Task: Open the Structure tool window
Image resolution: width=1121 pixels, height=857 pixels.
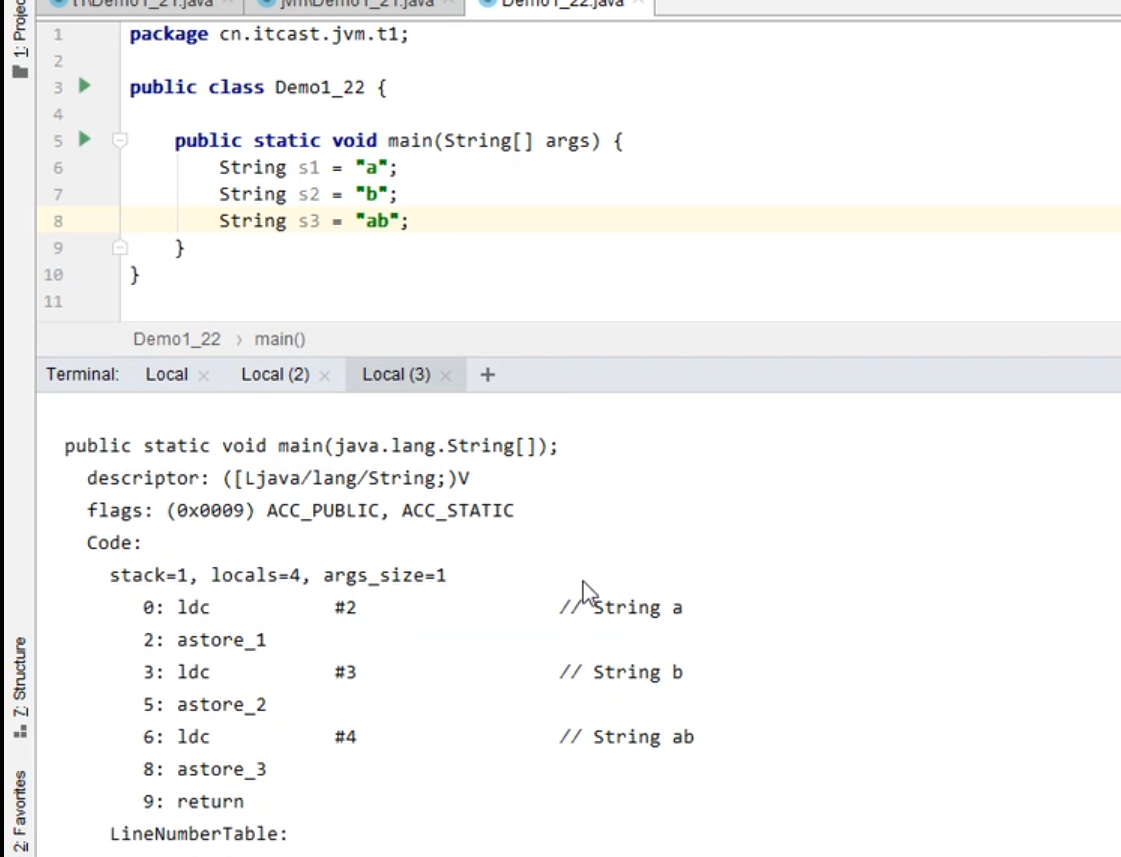Action: tap(20, 688)
